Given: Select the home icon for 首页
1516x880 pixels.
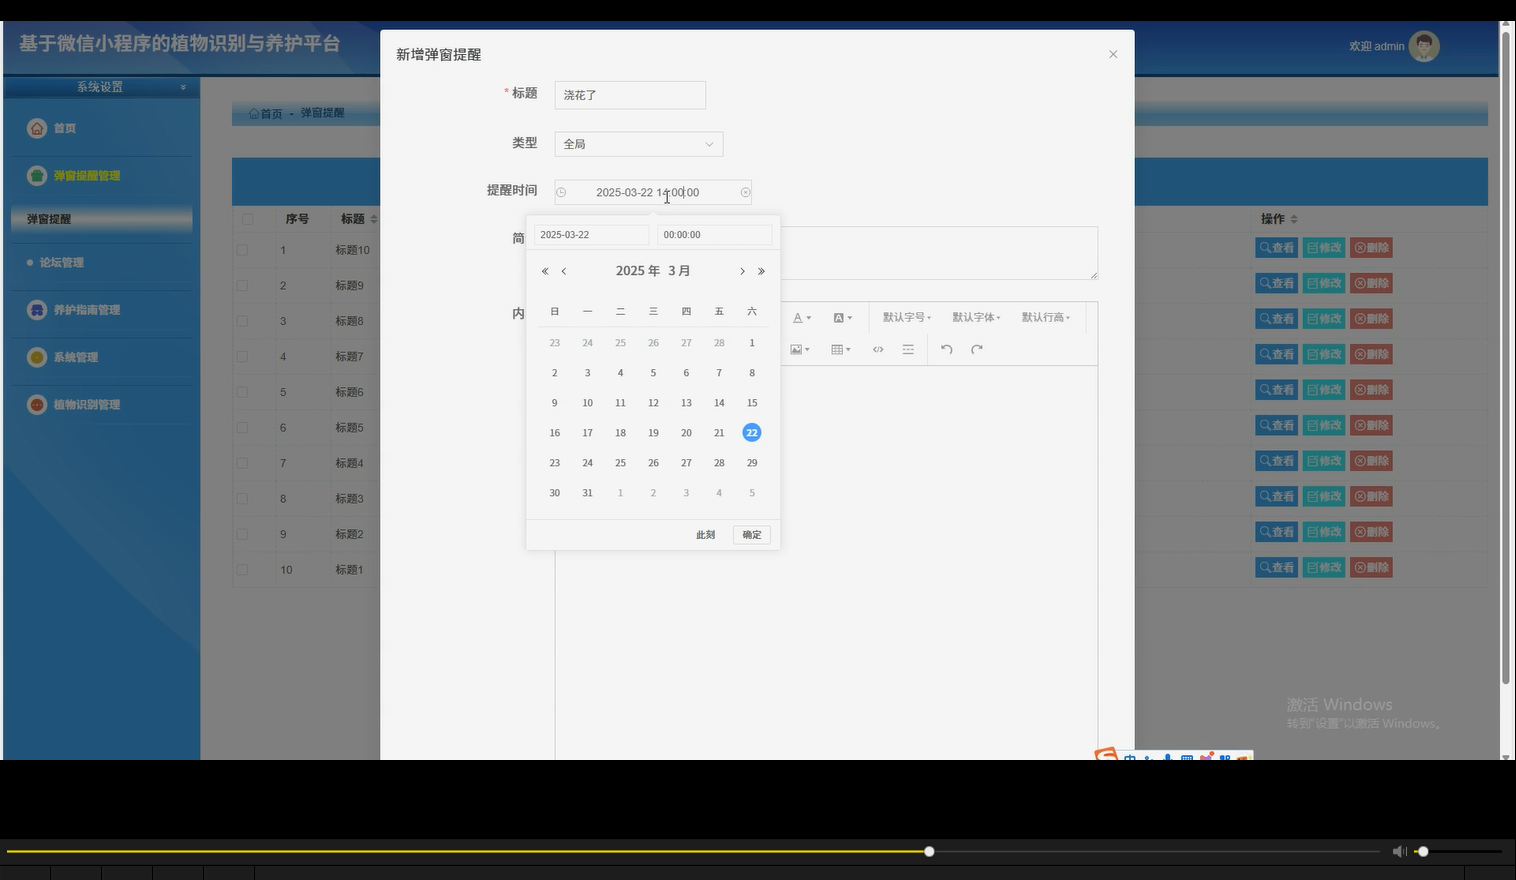Looking at the screenshot, I should pyautogui.click(x=37, y=128).
